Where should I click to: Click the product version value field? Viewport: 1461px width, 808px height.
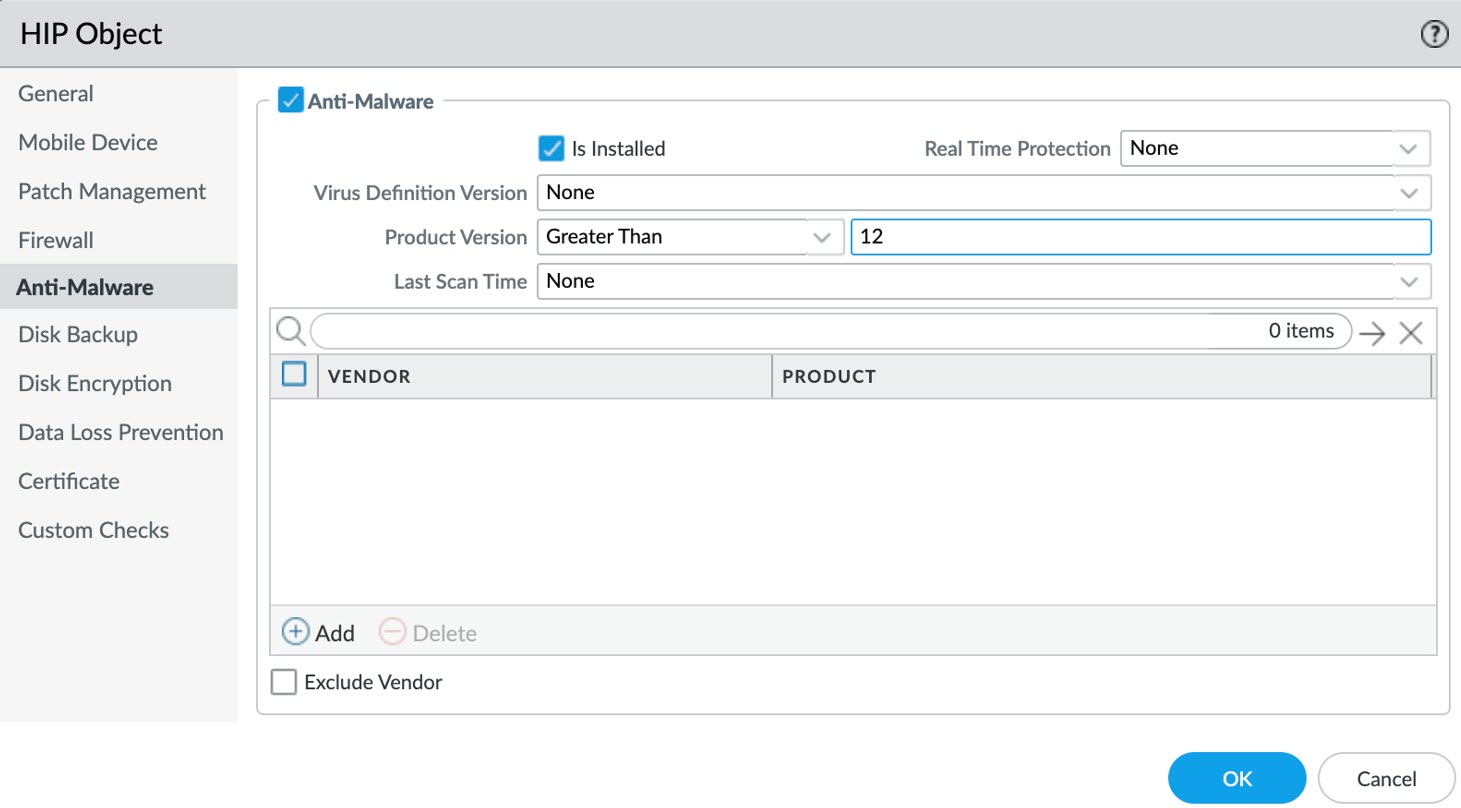(1140, 237)
